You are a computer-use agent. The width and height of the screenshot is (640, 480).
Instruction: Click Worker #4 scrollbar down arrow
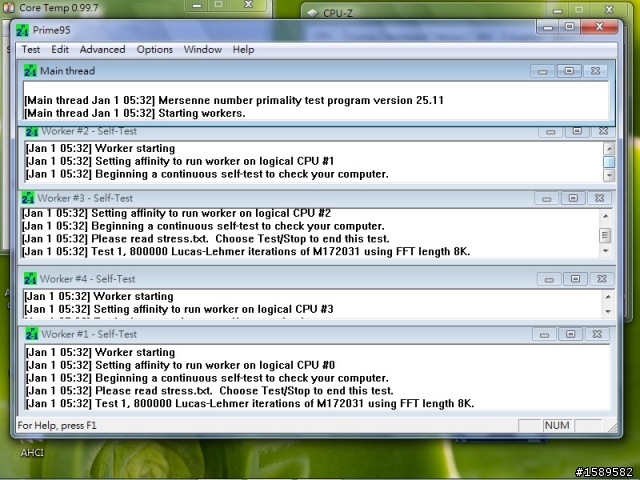[x=608, y=311]
